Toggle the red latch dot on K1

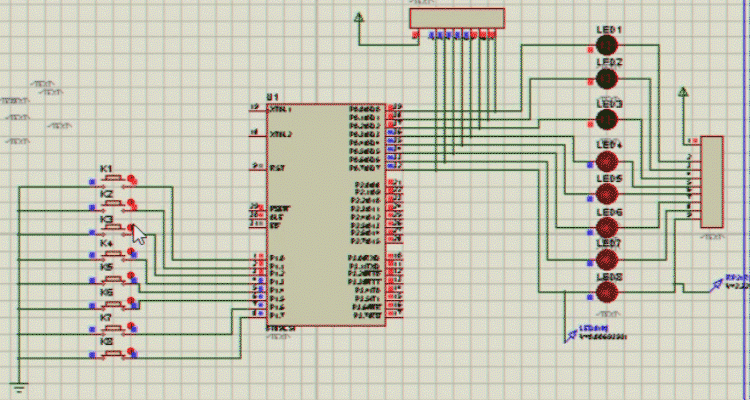(132, 179)
